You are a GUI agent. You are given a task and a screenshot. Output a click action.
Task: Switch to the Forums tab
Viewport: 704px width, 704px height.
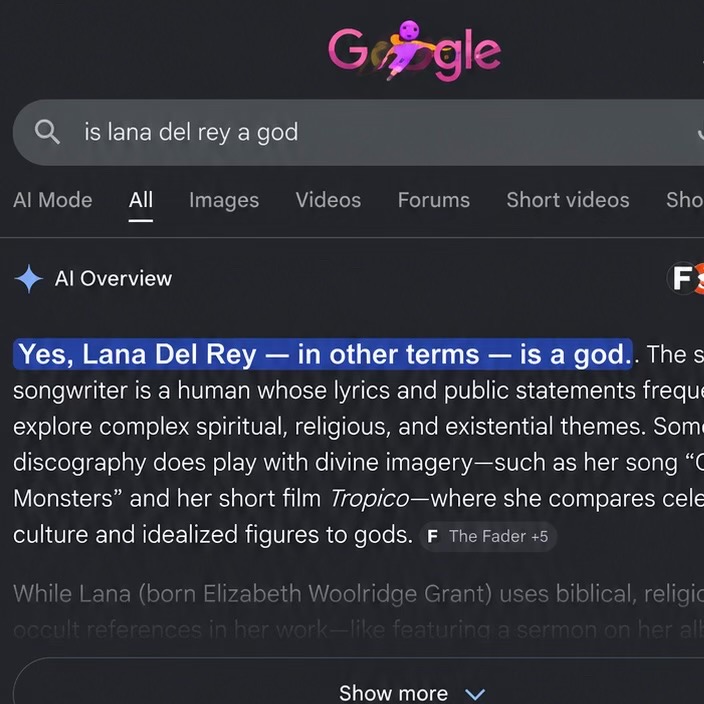[x=434, y=200]
